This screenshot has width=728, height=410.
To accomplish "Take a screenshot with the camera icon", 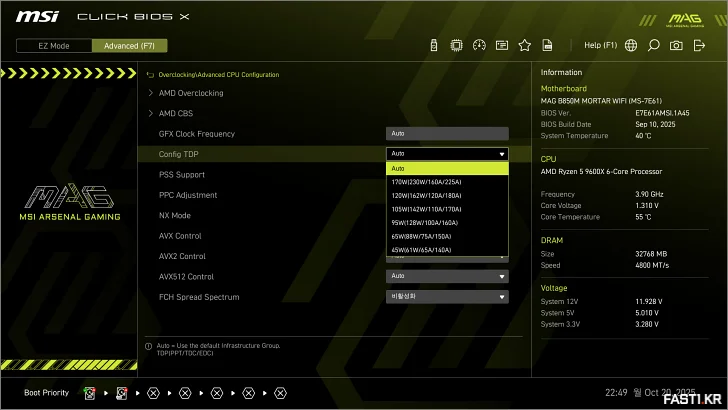I will pyautogui.click(x=676, y=46).
